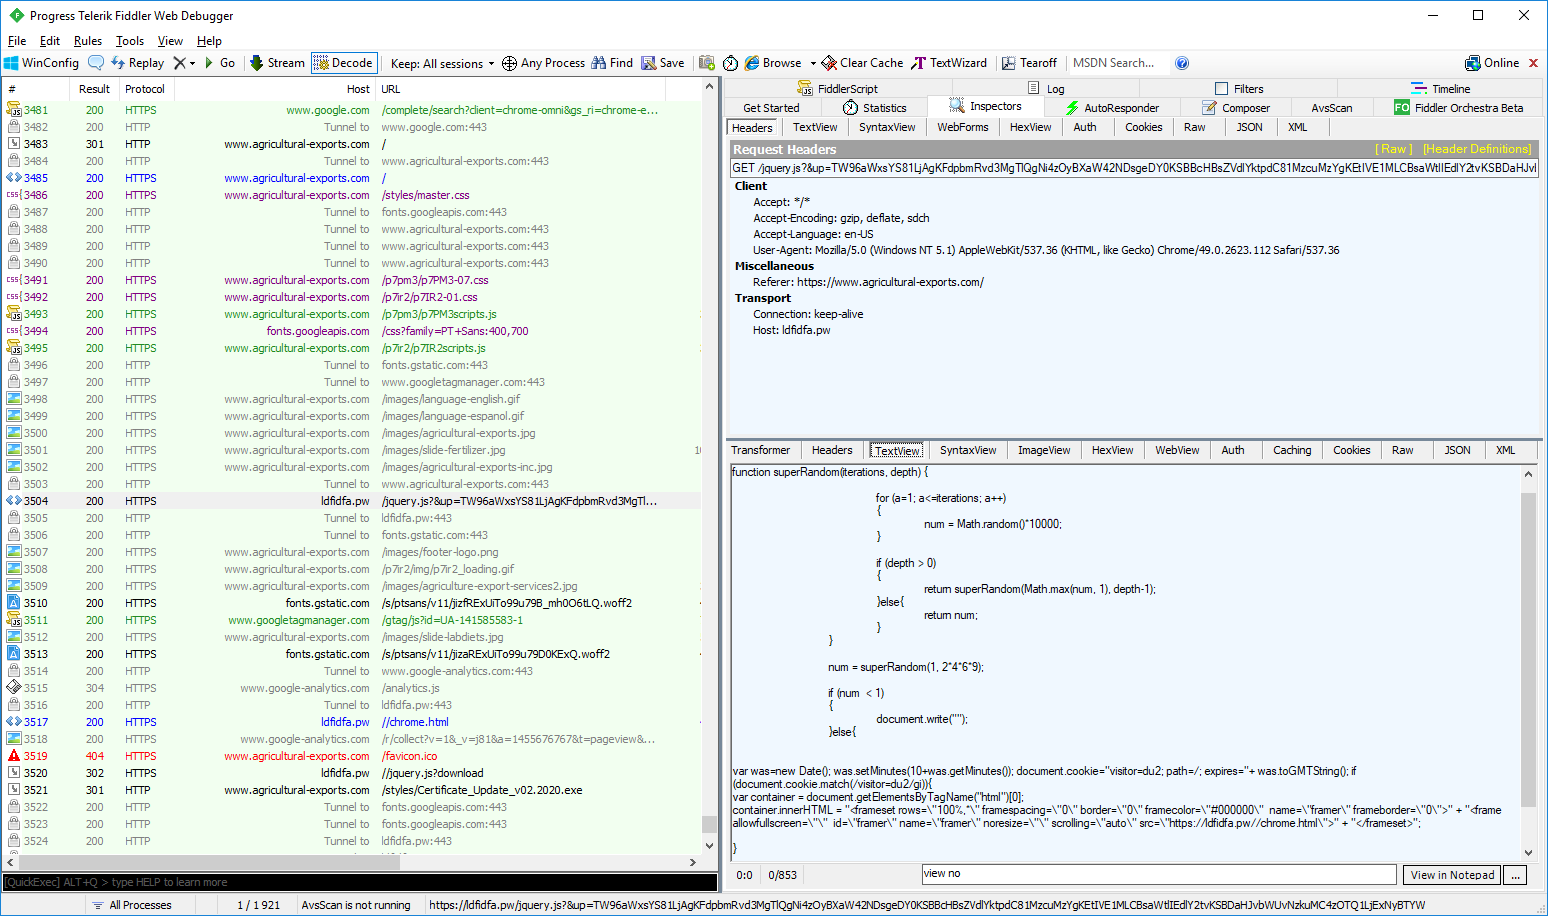Select session 3519 favicon.ico 404 row
This screenshot has width=1548, height=916.
(x=352, y=756)
